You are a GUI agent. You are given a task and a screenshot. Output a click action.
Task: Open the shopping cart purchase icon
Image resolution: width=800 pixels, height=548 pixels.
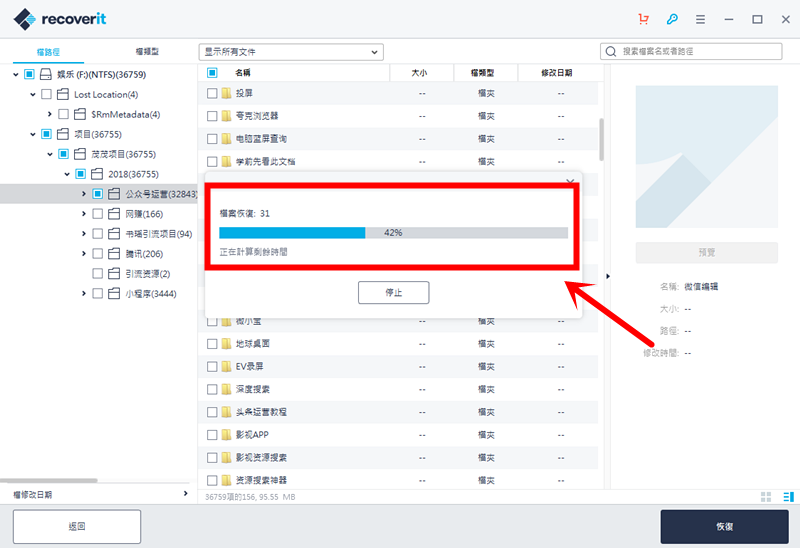point(643,19)
